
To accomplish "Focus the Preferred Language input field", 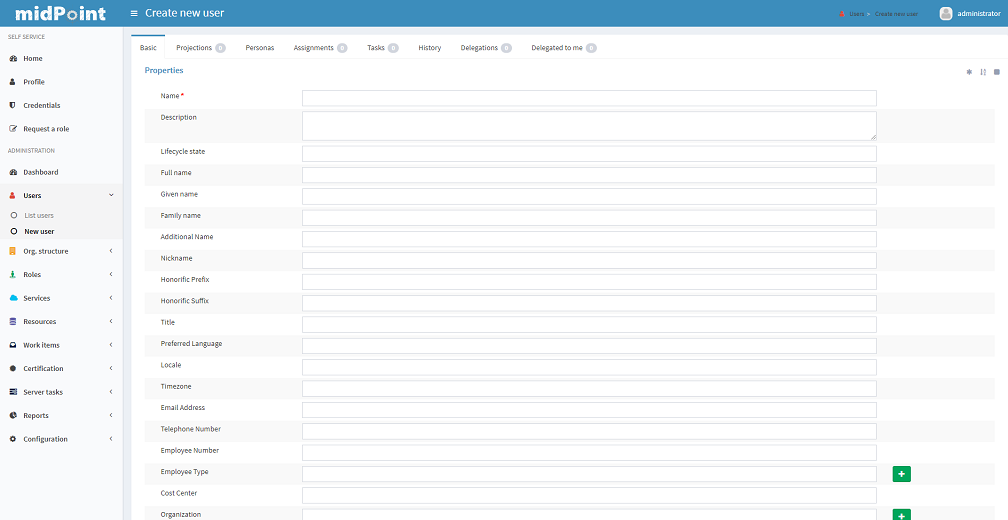I will point(590,346).
